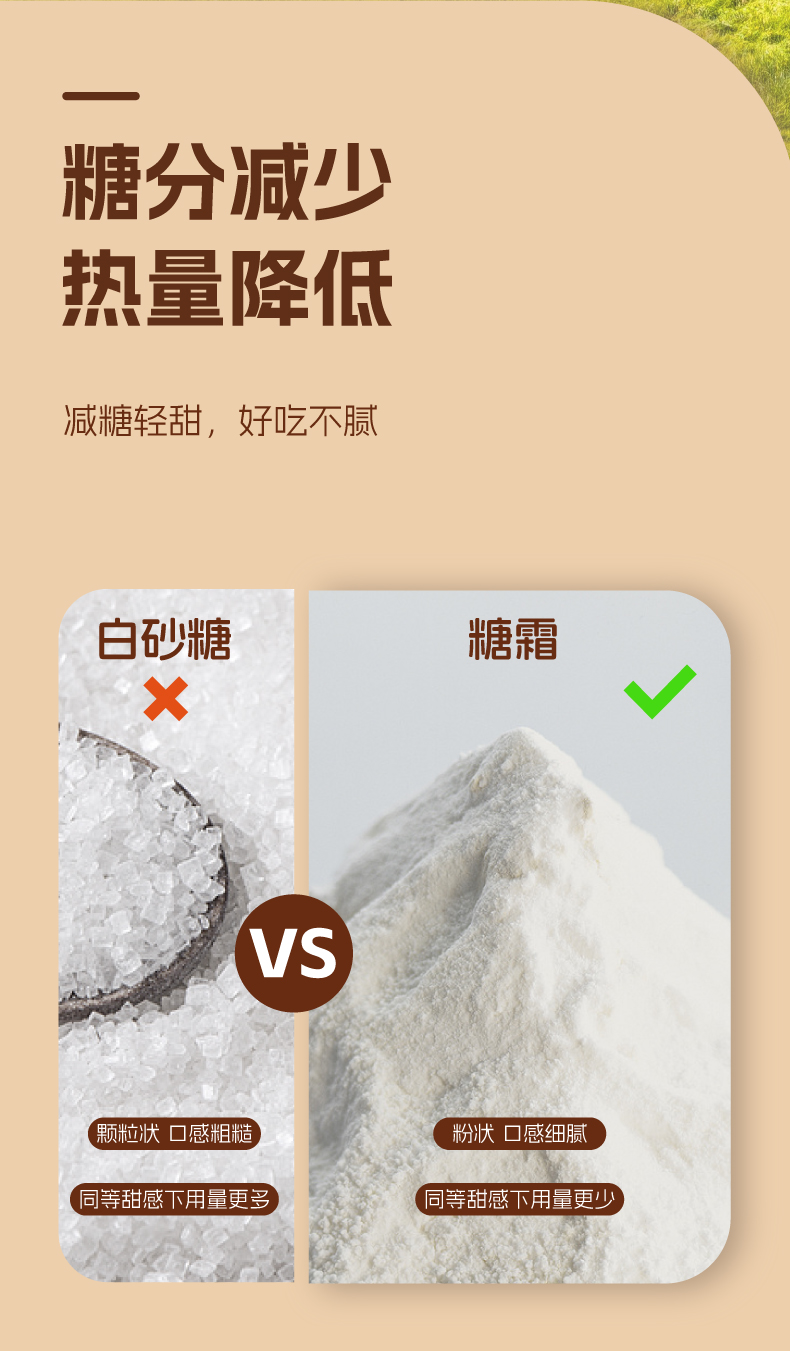Click the 同等甜感下用量更少 pill label
Screen dimensions: 790x1351
pyautogui.click(x=520, y=1199)
